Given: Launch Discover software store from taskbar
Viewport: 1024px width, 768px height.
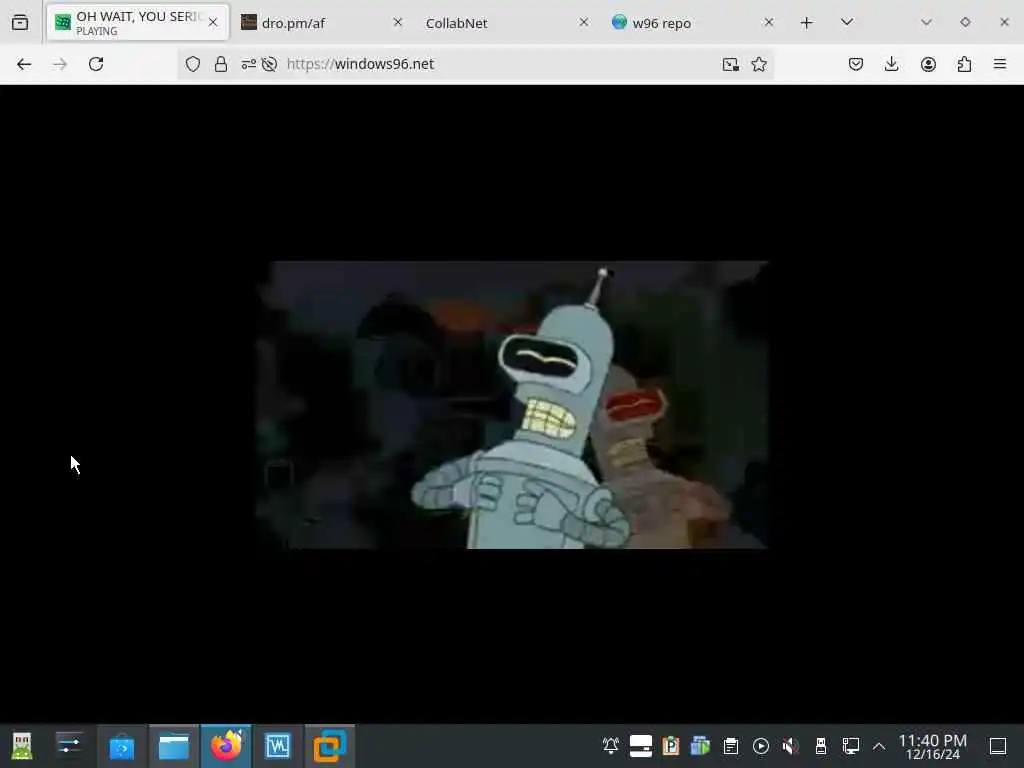Looking at the screenshot, I should (x=121, y=746).
